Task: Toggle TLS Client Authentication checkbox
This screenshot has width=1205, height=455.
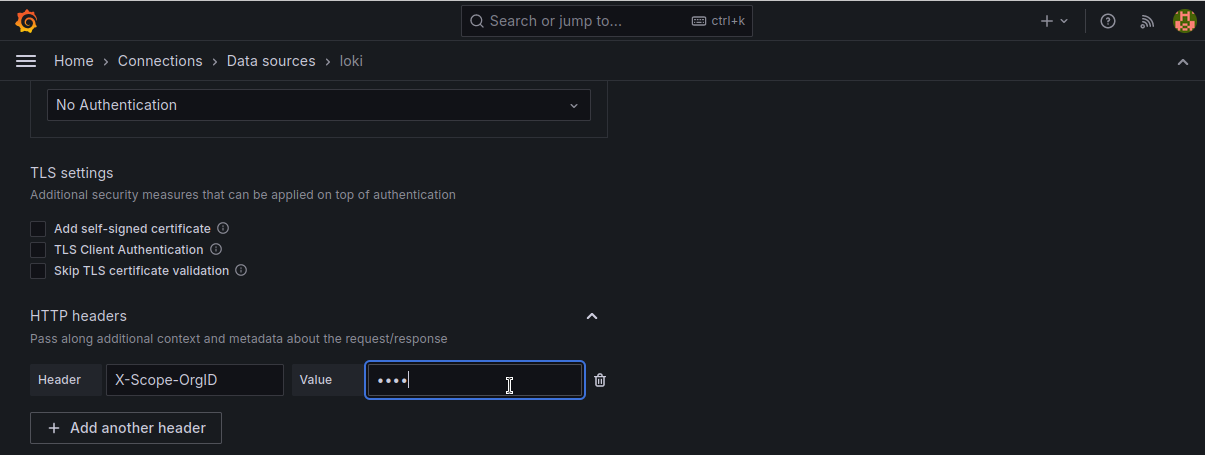Action: click(38, 250)
